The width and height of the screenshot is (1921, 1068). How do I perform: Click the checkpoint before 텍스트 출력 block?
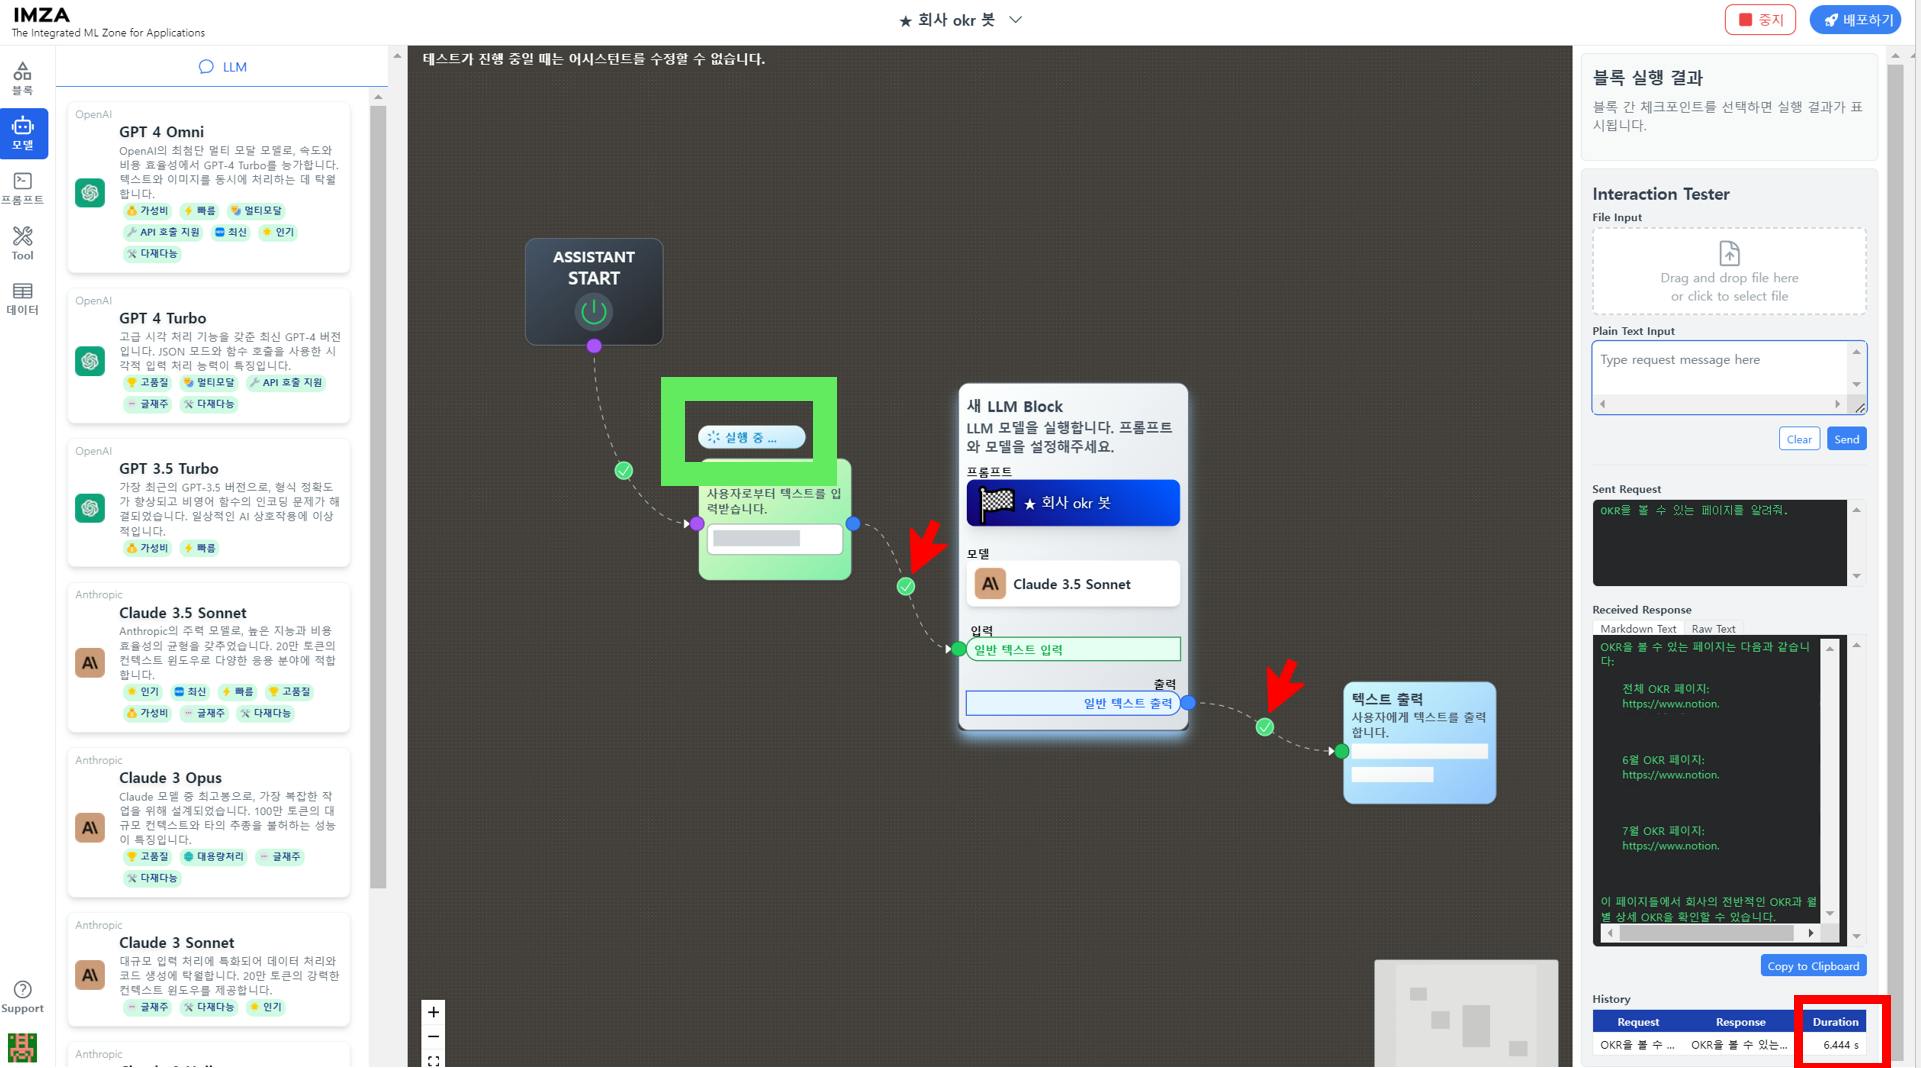pos(1265,727)
